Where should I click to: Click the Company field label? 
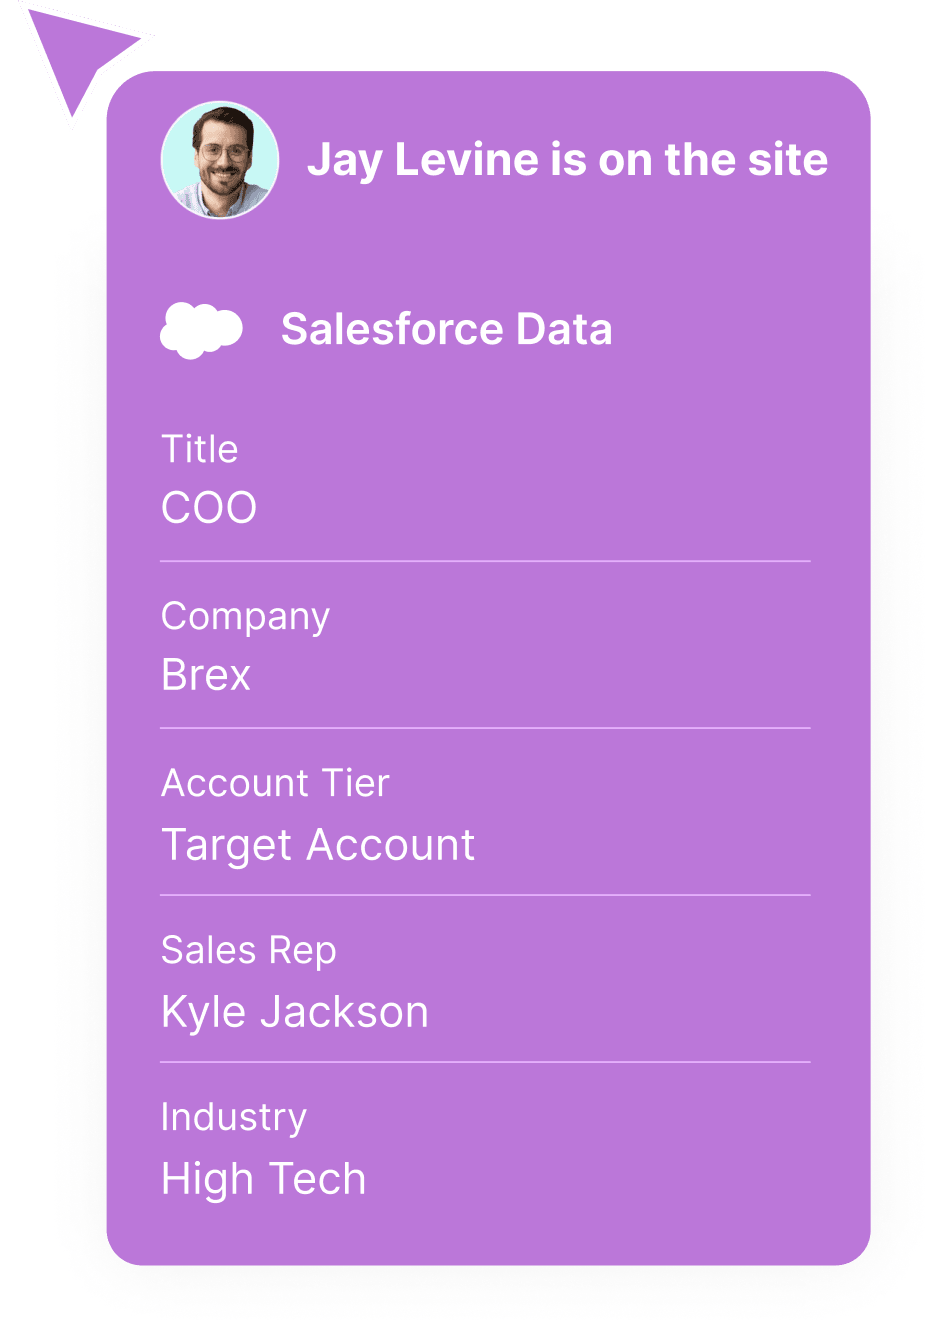coord(245,617)
